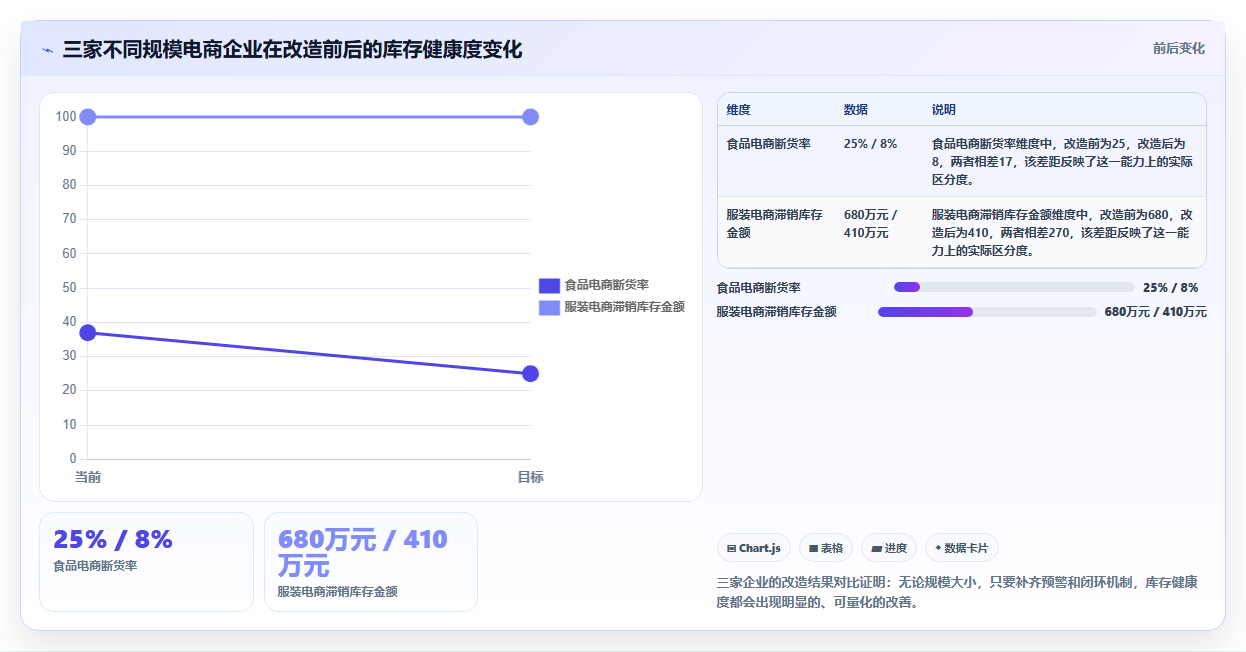The height and width of the screenshot is (652, 1246).
Task: Select the 目标 data point at value 100
Action: pyautogui.click(x=530, y=117)
